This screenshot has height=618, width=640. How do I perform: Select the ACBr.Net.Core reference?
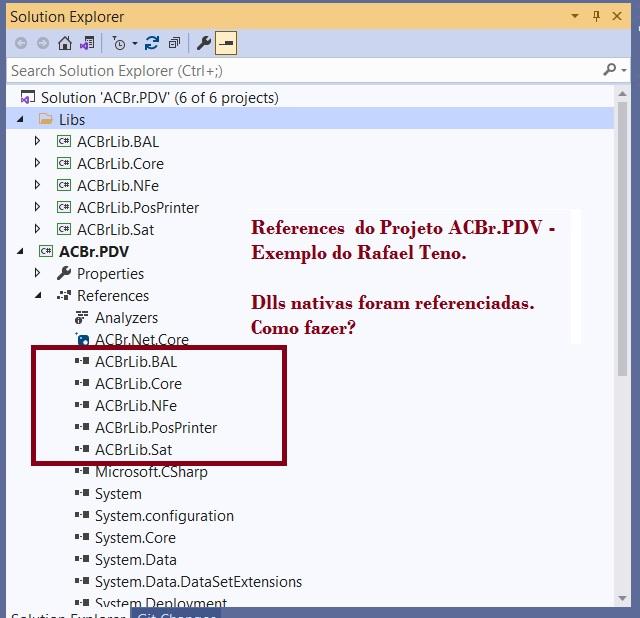coord(142,340)
